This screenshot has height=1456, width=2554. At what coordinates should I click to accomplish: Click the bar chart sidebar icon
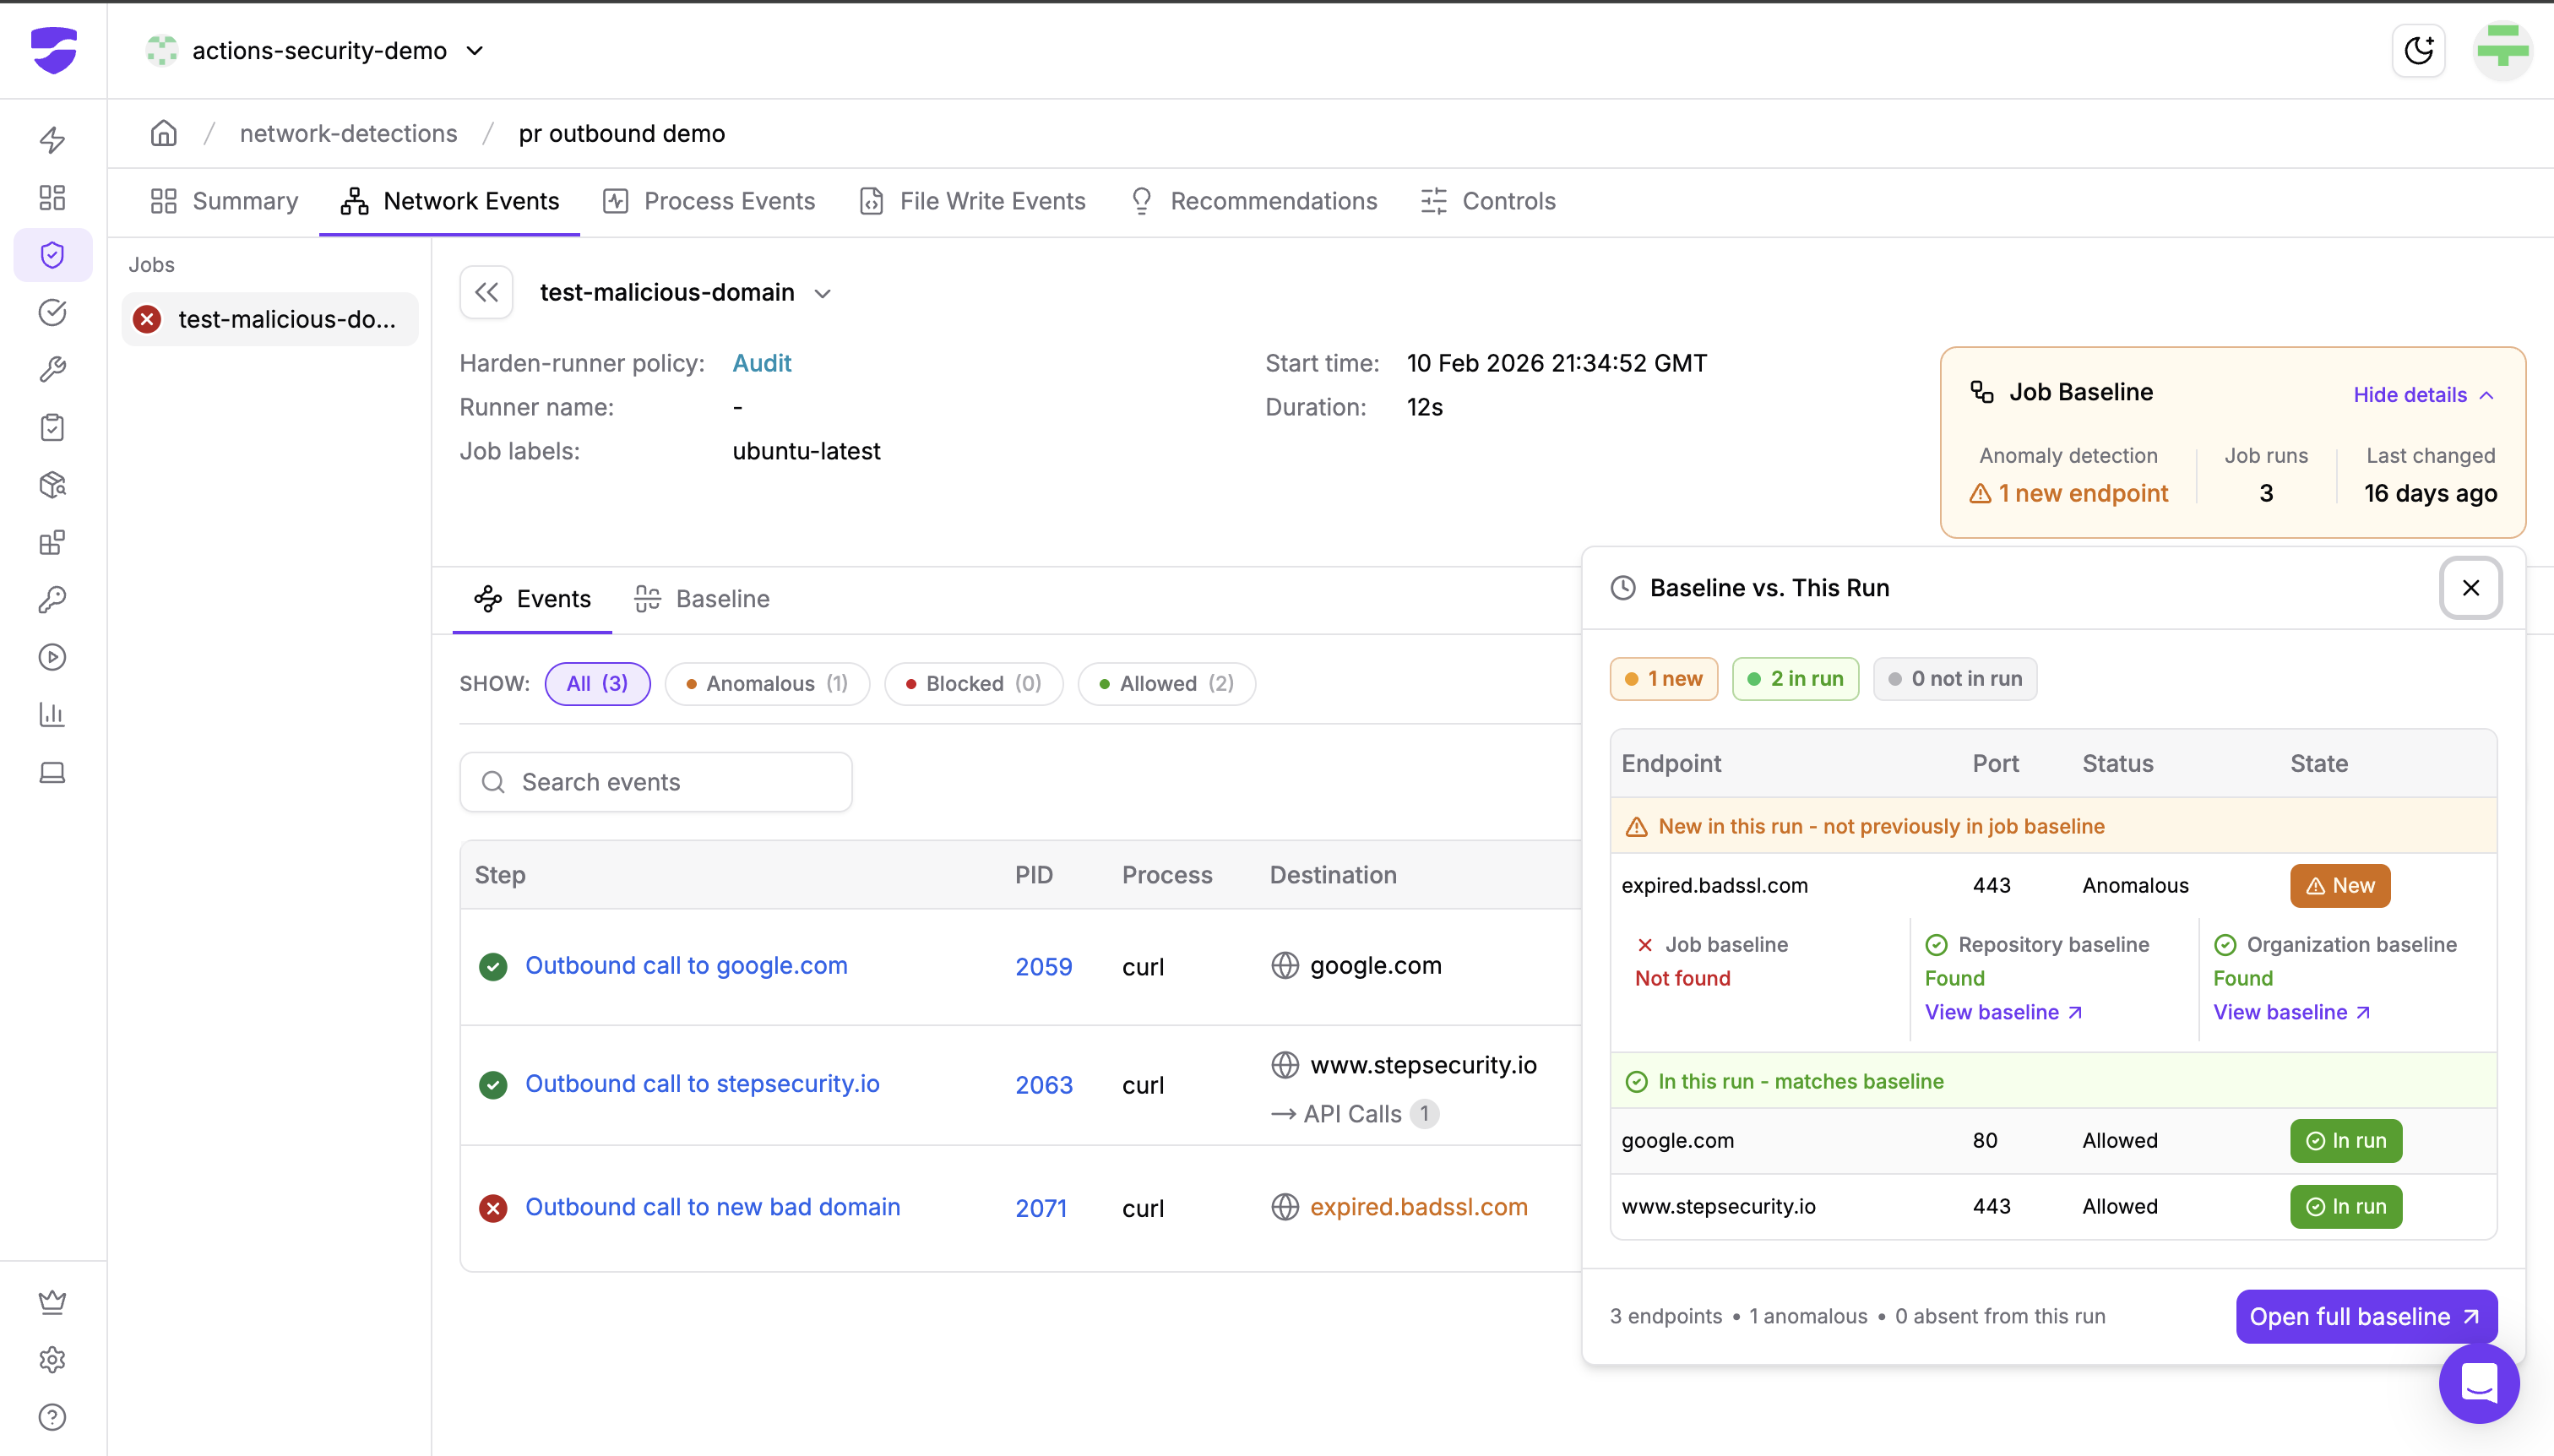(52, 714)
